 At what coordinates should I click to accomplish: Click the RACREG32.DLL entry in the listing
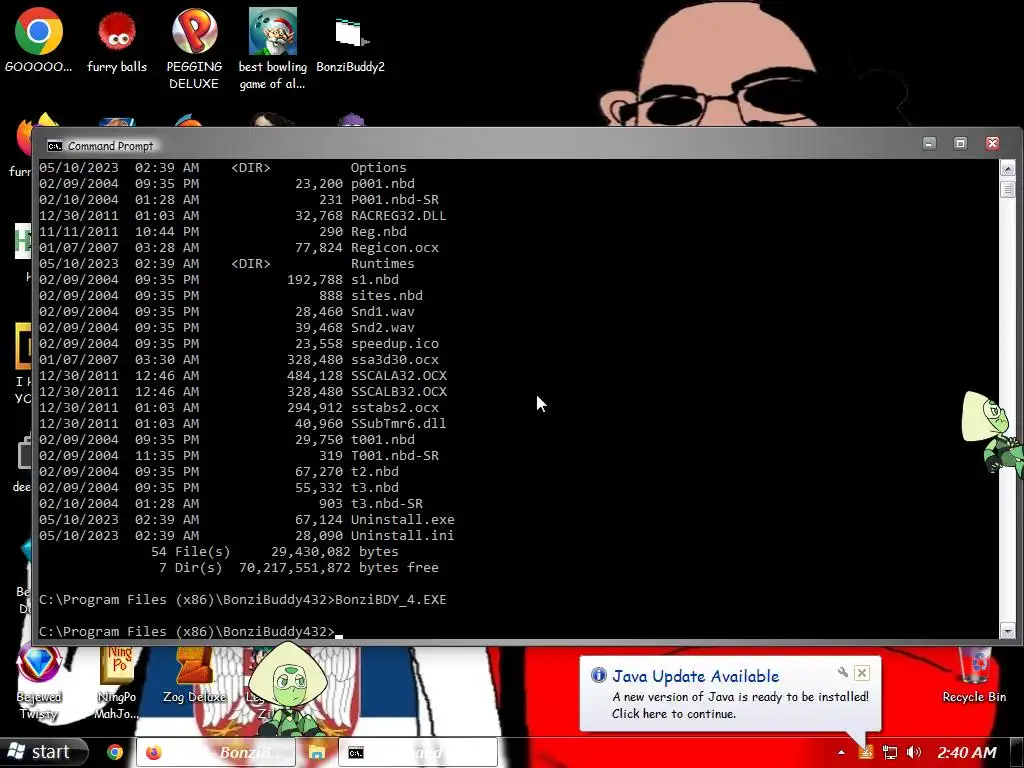(398, 216)
